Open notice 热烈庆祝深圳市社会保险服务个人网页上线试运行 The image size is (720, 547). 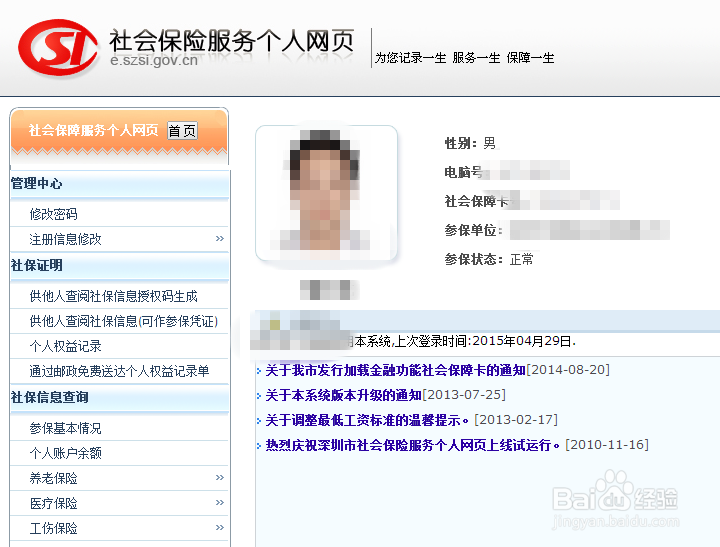point(412,445)
